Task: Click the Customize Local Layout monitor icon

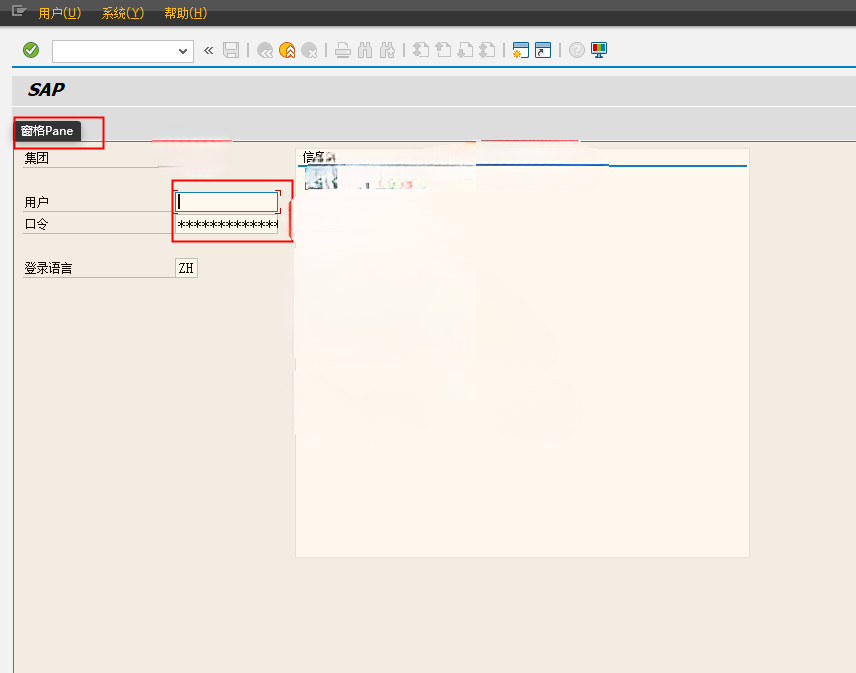Action: tap(599, 50)
